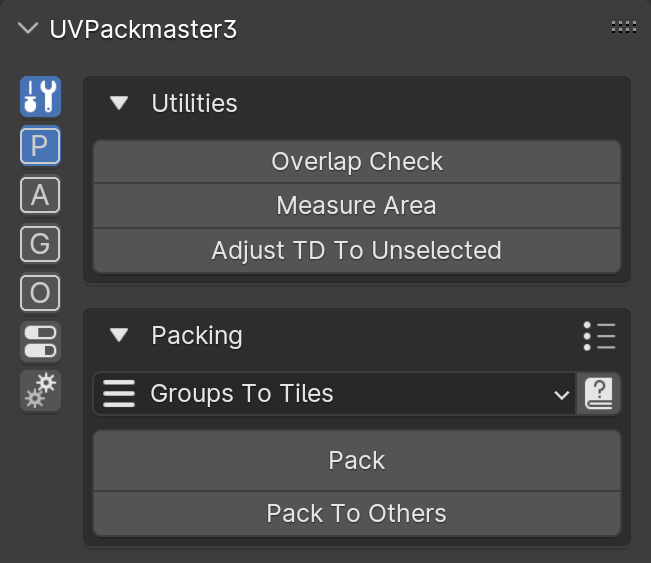This screenshot has width=651, height=563.
Task: Click the three-lines icon in mode dropdown
Action: point(119,393)
